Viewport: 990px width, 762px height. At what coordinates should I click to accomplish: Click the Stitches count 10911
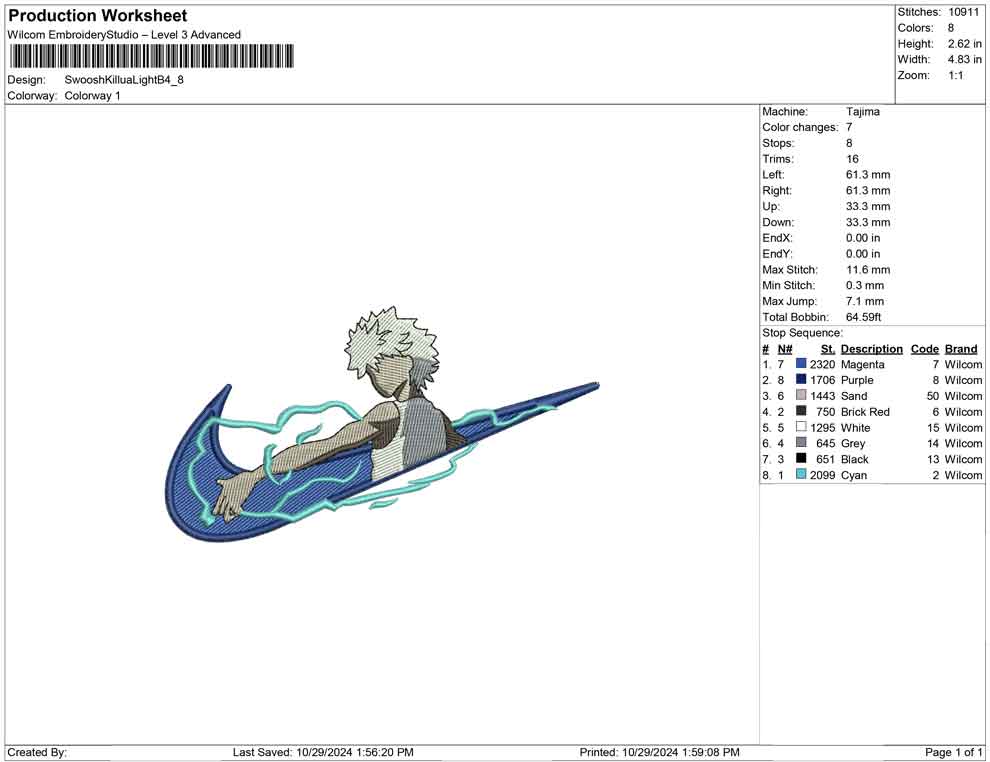click(x=964, y=12)
